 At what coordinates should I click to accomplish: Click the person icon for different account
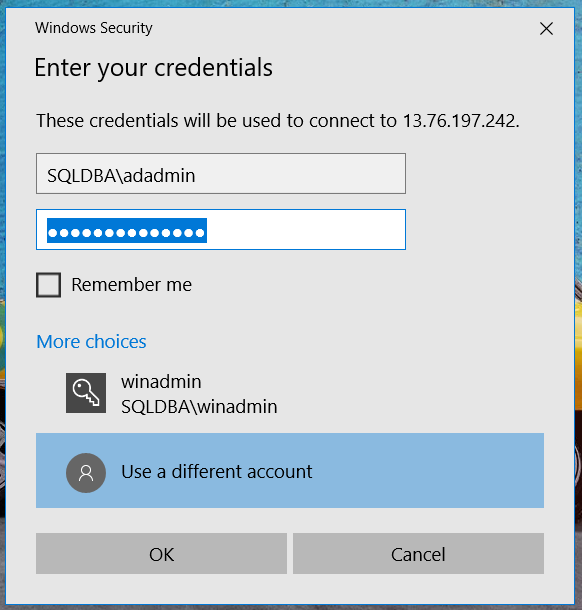[x=86, y=473]
